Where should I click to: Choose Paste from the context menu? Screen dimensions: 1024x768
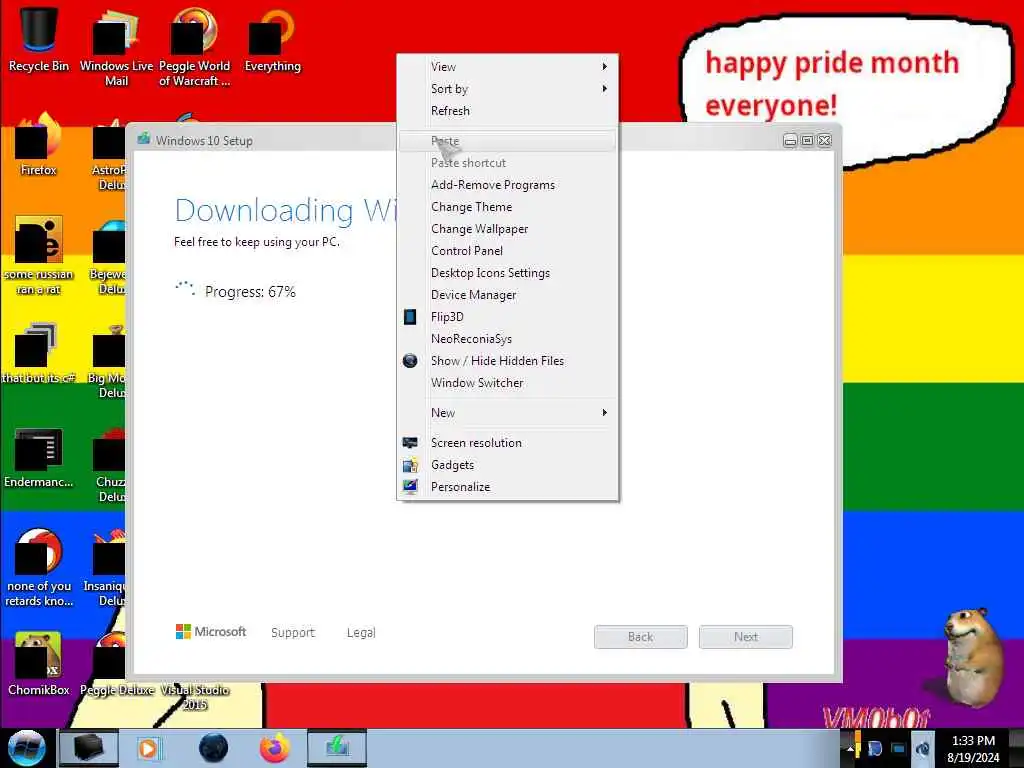[x=507, y=141]
